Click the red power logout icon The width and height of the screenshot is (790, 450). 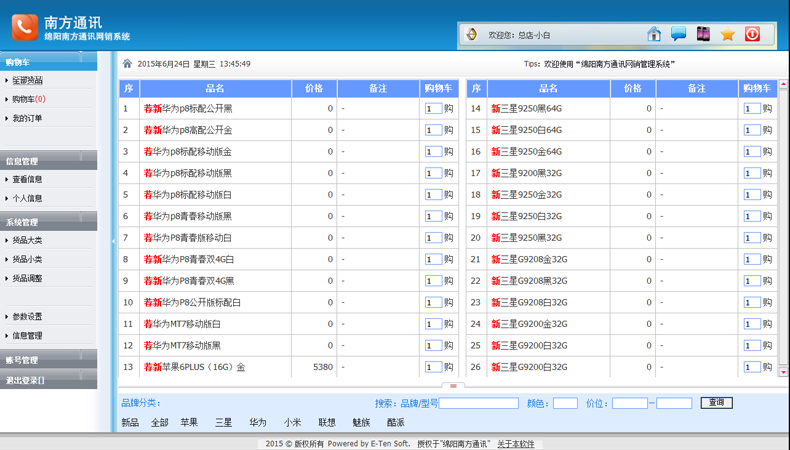coord(752,34)
